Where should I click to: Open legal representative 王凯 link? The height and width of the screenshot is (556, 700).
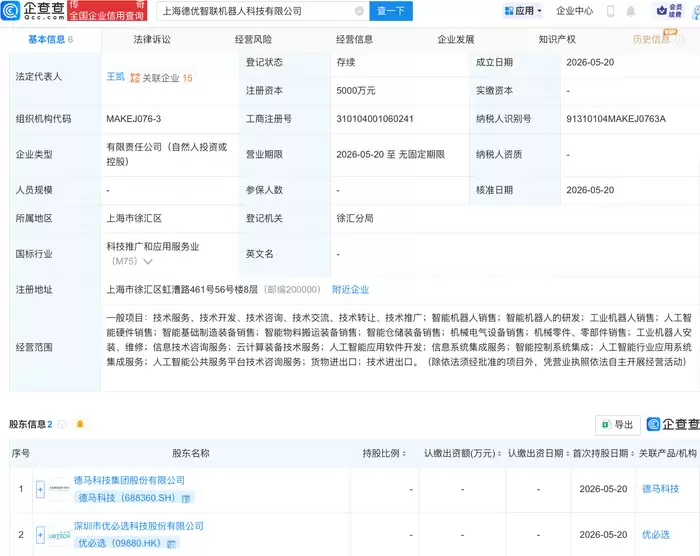[x=115, y=77]
